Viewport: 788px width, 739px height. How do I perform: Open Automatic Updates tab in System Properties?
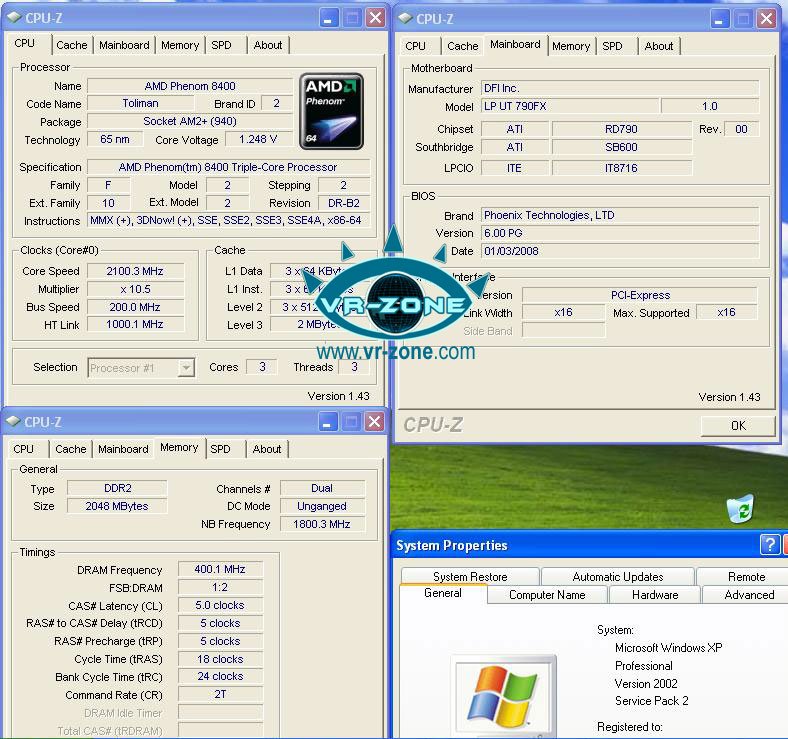618,577
